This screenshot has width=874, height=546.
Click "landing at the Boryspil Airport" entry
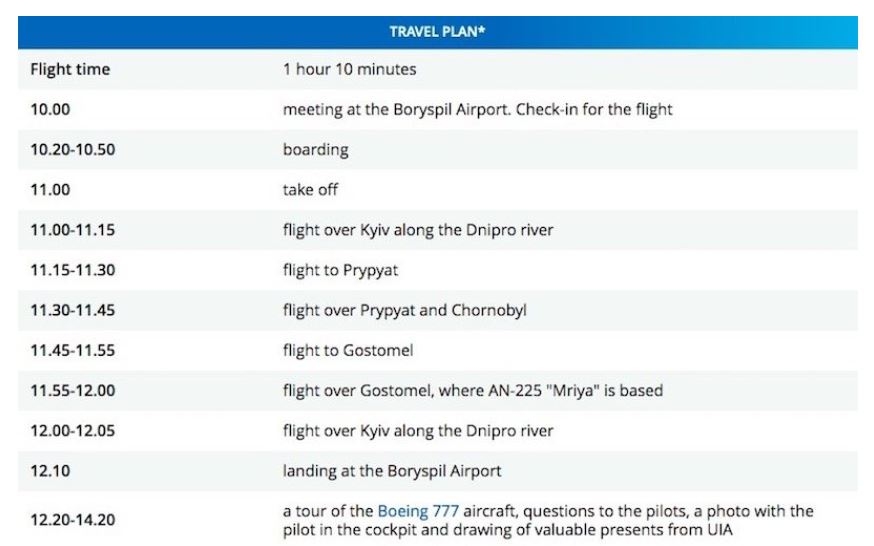click(391, 470)
